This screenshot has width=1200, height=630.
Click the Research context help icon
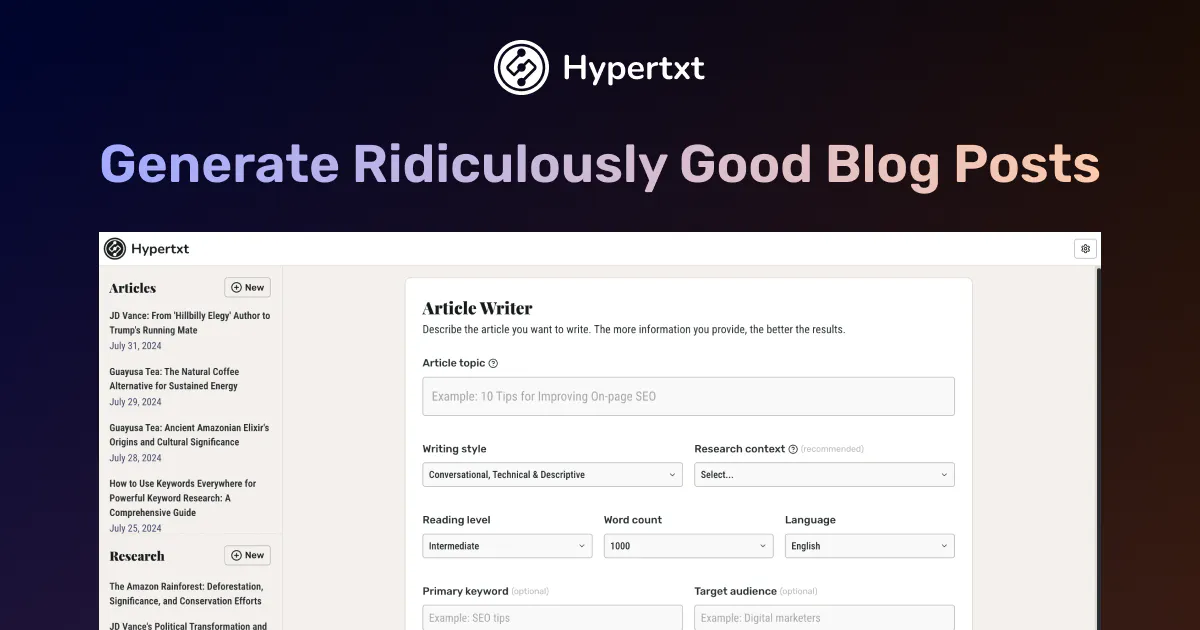coord(793,450)
